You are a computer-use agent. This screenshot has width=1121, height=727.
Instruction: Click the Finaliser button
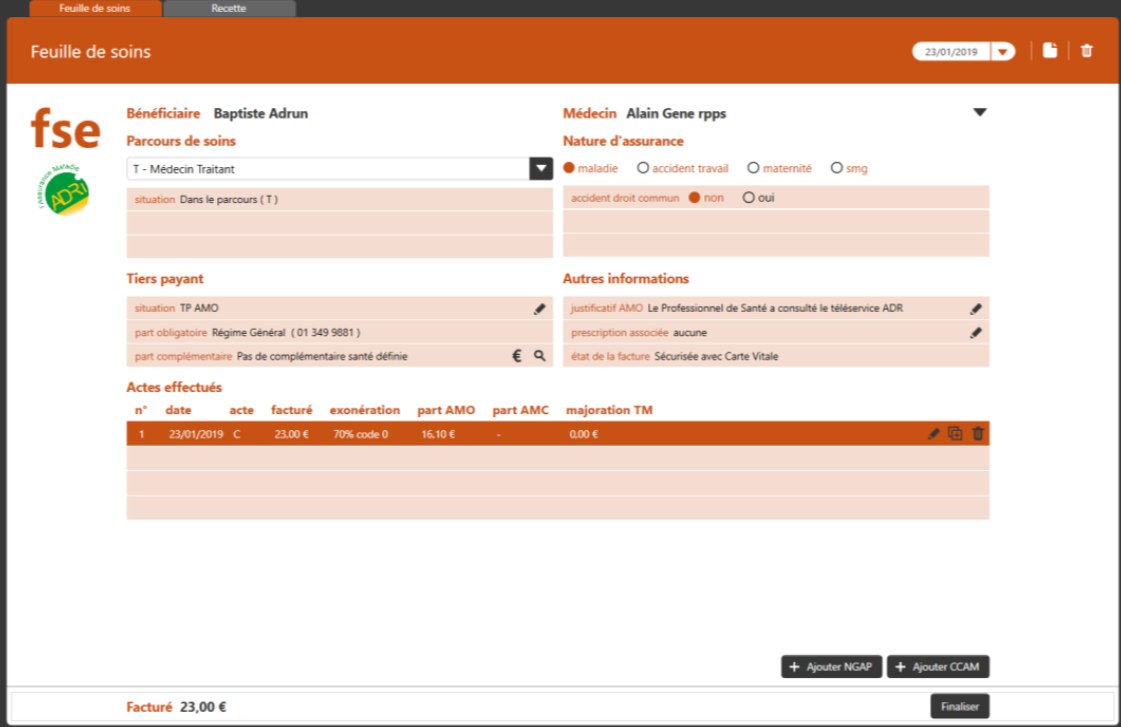[x=960, y=706]
